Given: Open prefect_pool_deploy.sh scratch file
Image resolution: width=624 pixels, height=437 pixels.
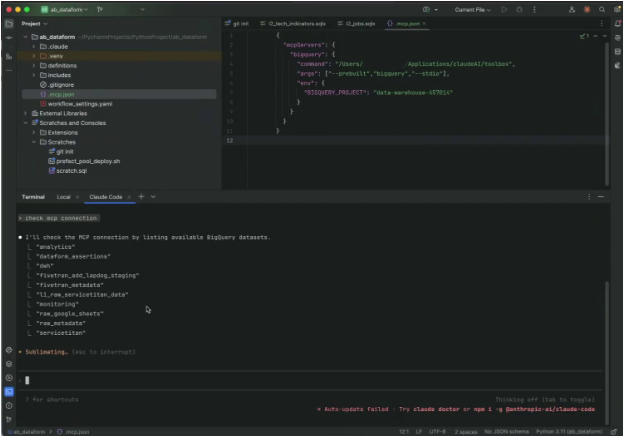Looking at the screenshot, I should click(x=87, y=161).
